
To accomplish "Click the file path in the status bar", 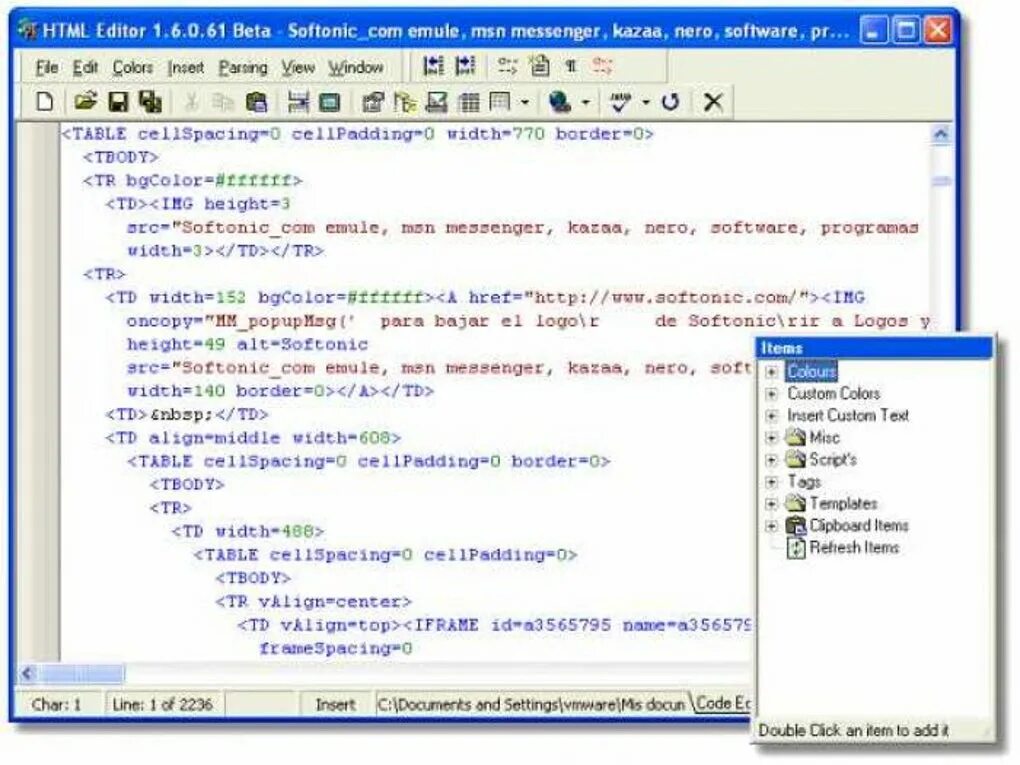I will click(531, 705).
